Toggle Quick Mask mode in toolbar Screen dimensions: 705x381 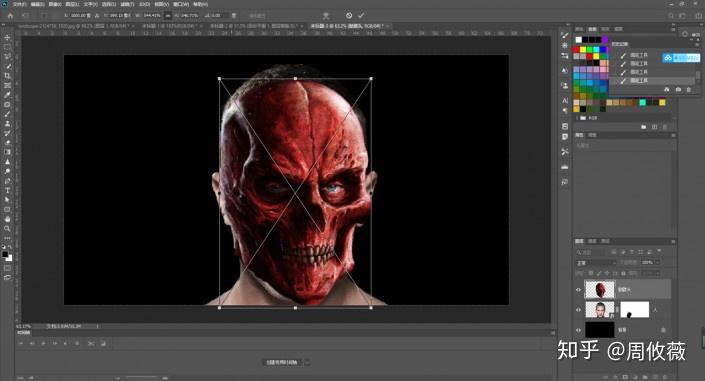click(x=7, y=268)
